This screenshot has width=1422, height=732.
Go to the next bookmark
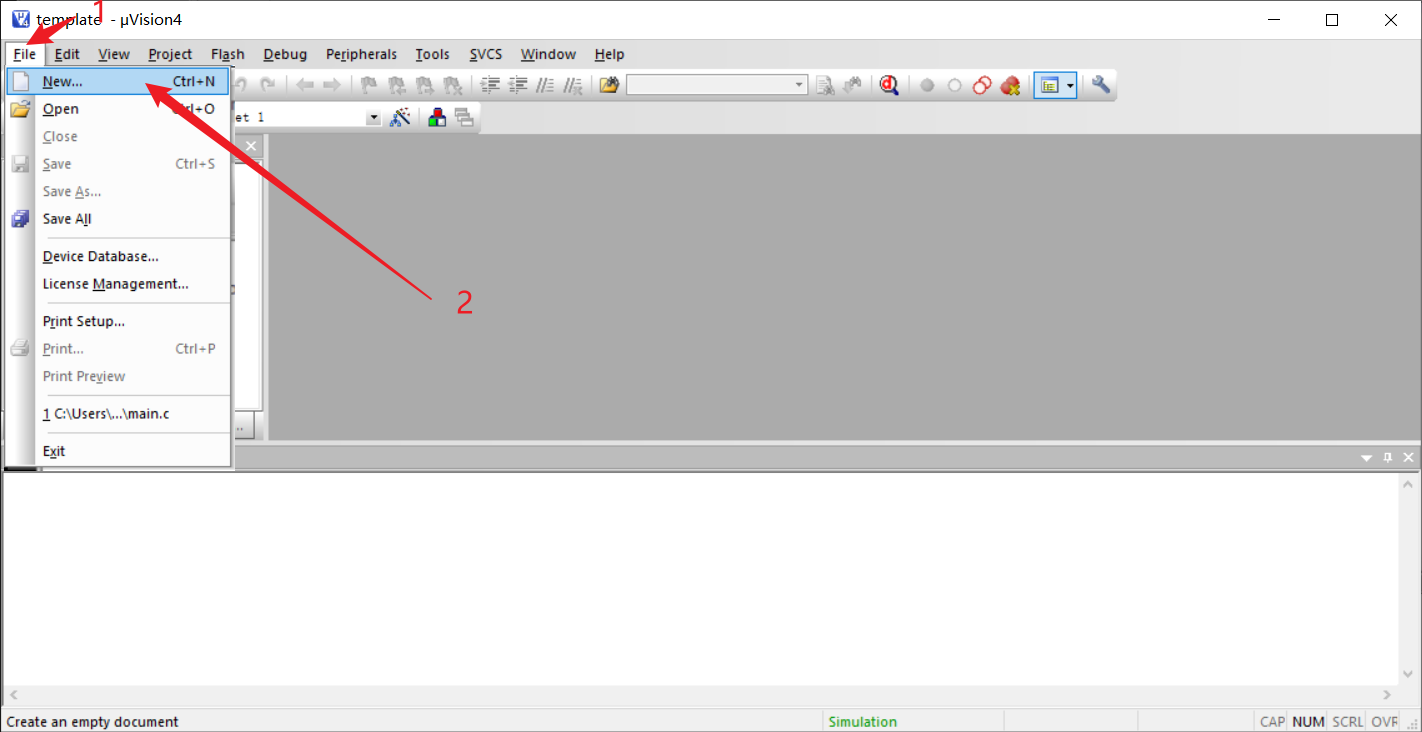[x=425, y=85]
